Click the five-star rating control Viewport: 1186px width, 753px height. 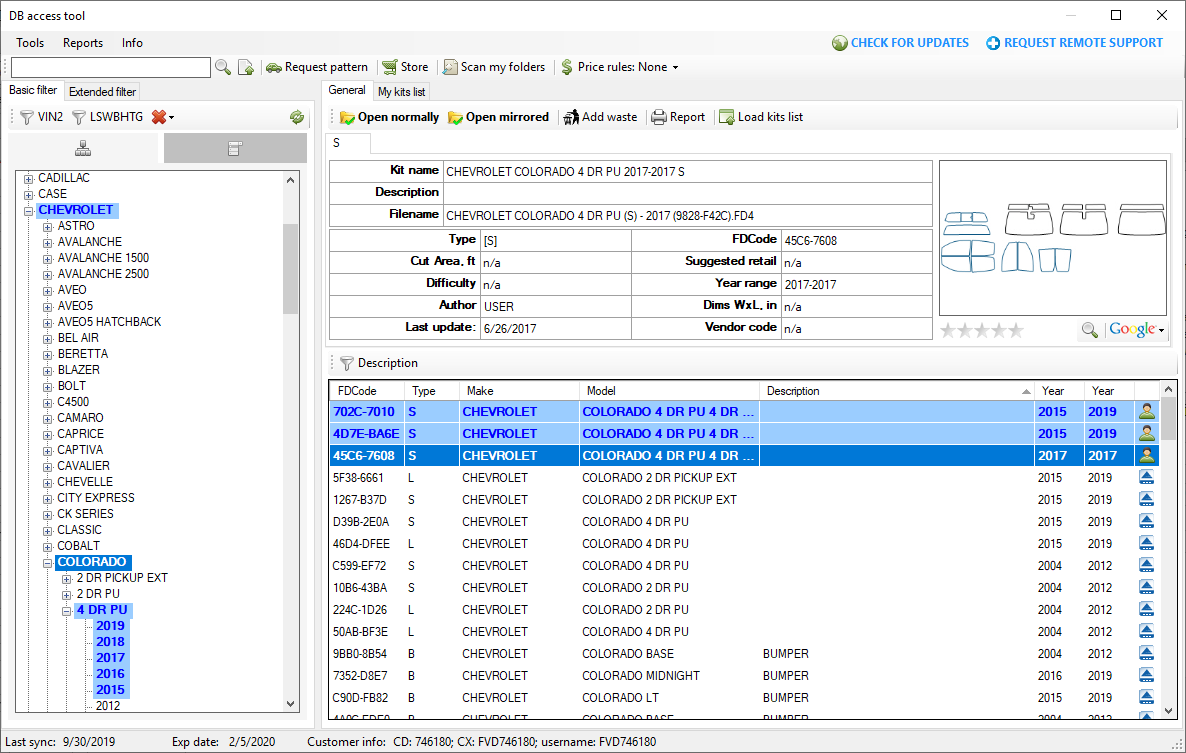pos(981,330)
